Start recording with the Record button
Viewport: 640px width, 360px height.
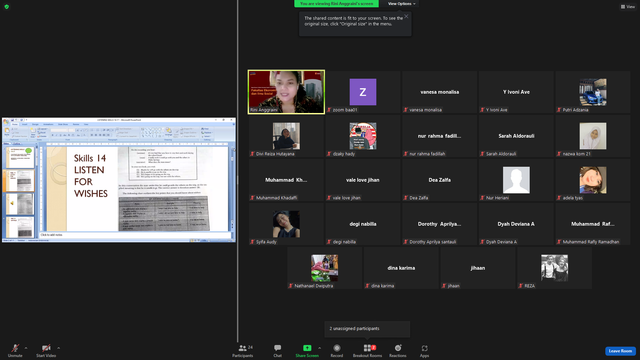337,351
